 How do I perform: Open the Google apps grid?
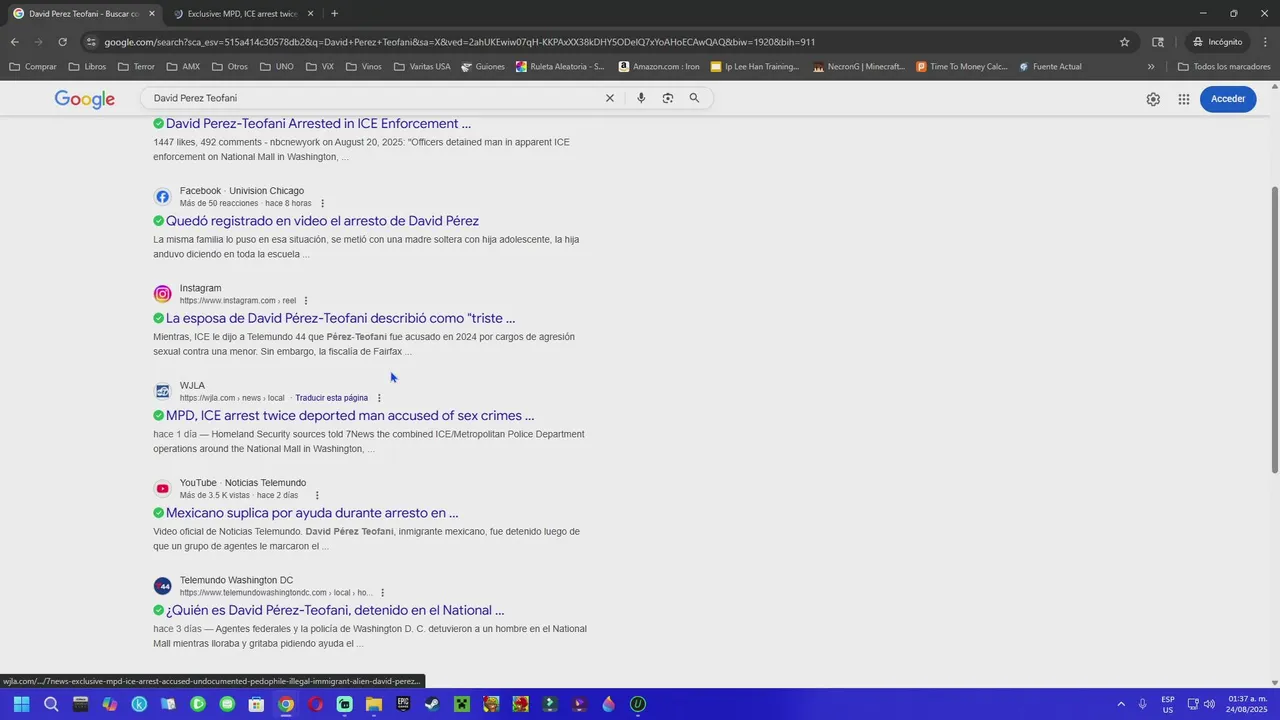click(x=1184, y=99)
